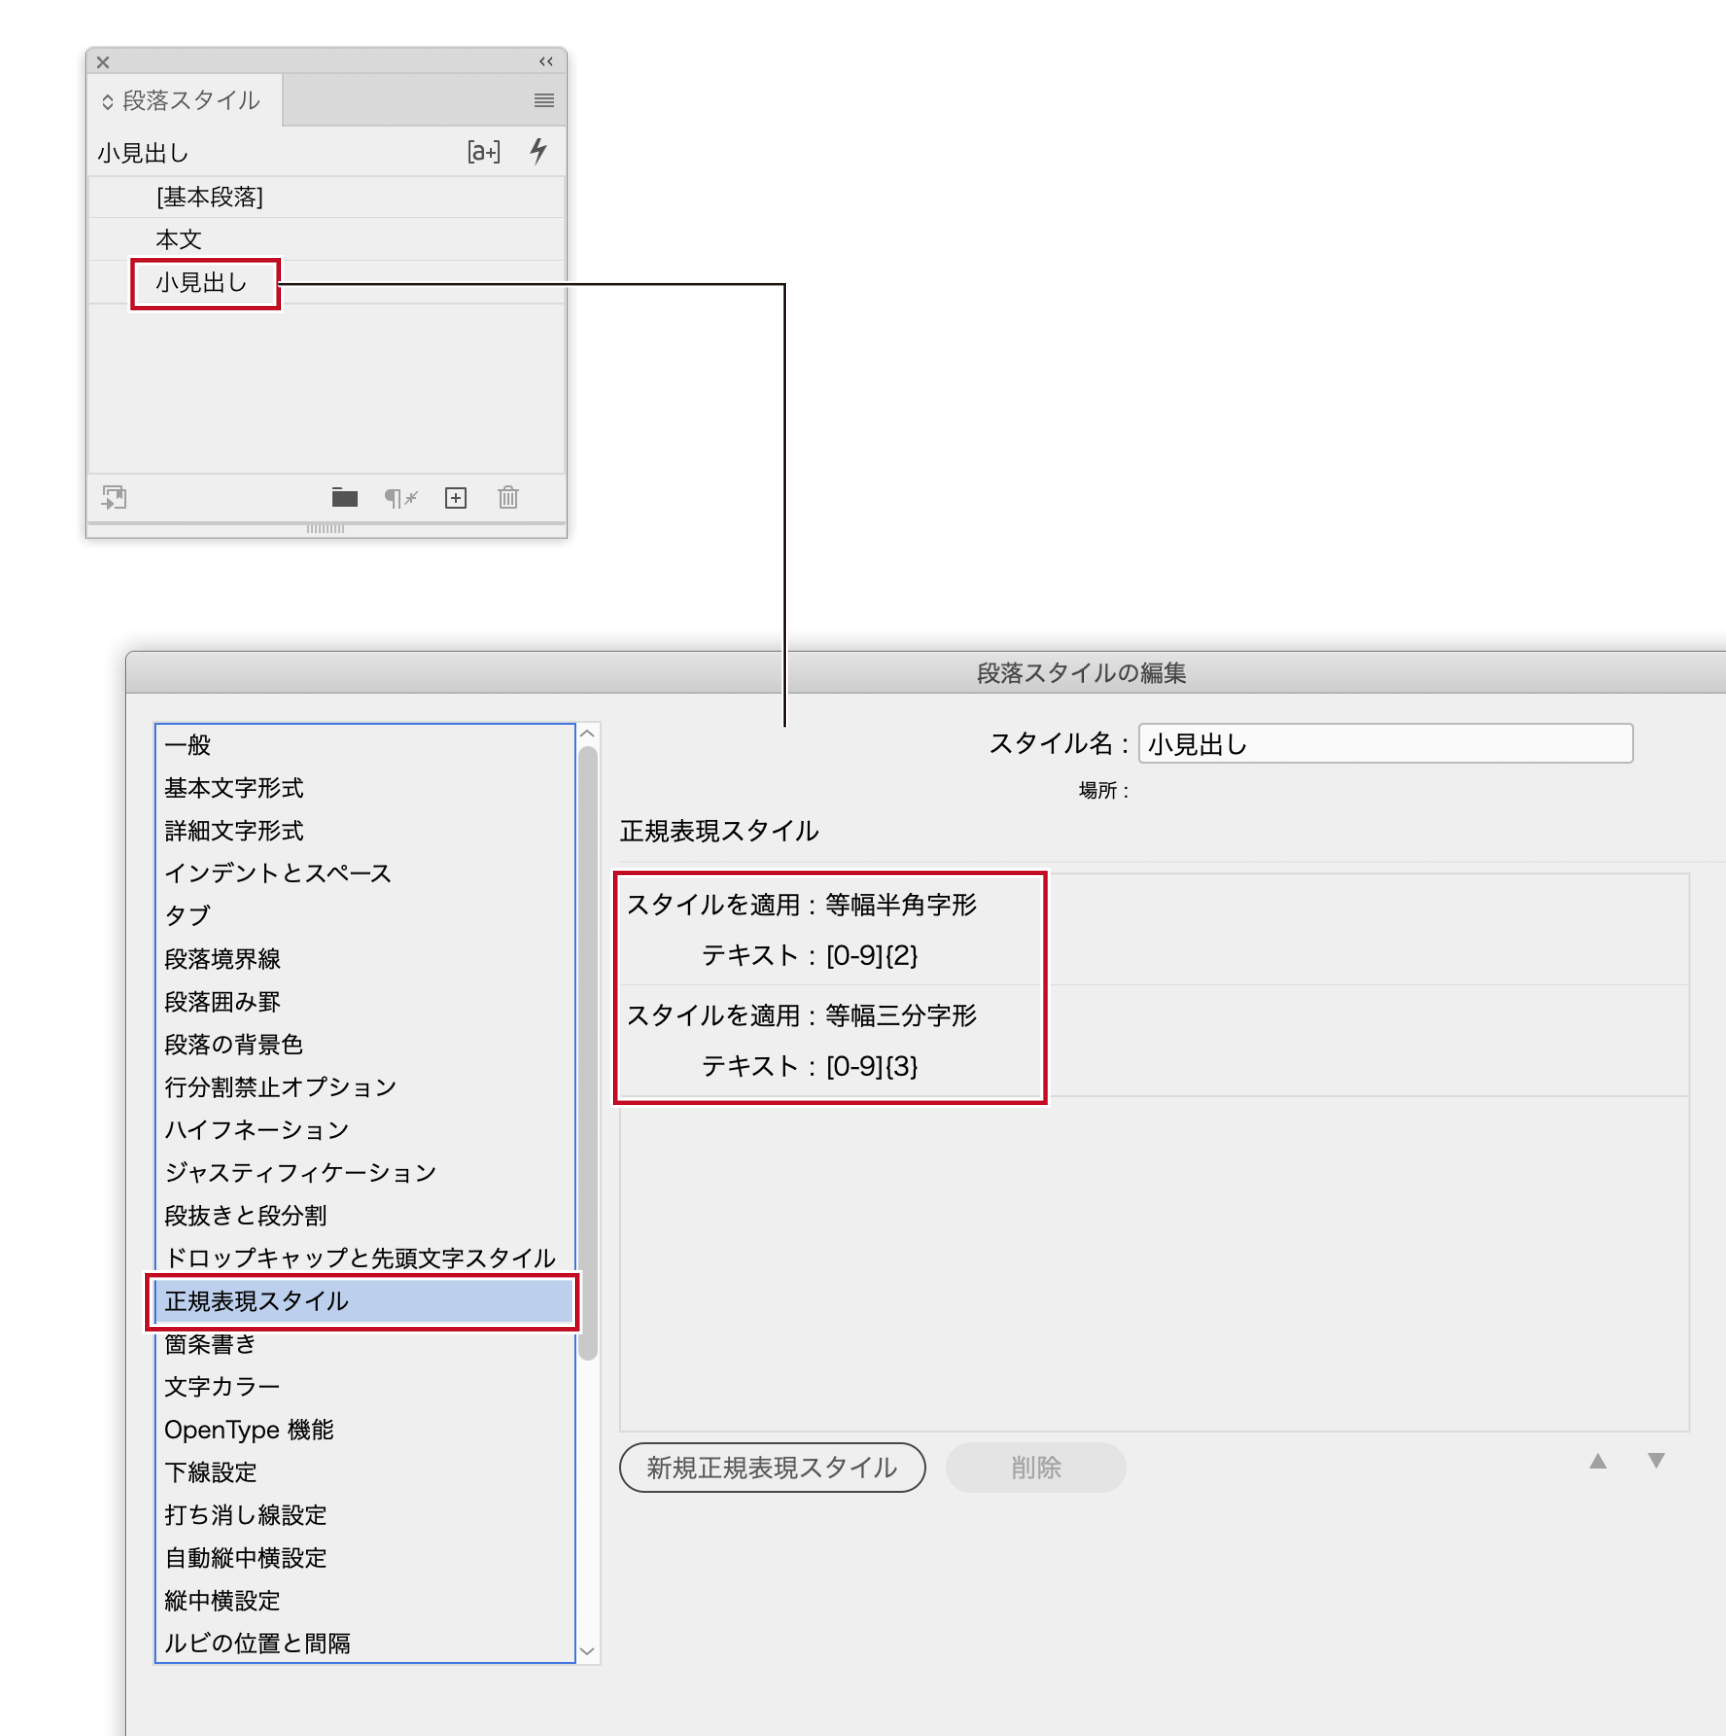Screen dimensions: 1726x1736
Task: Open the ハイフネーション category
Action: tap(365, 1130)
